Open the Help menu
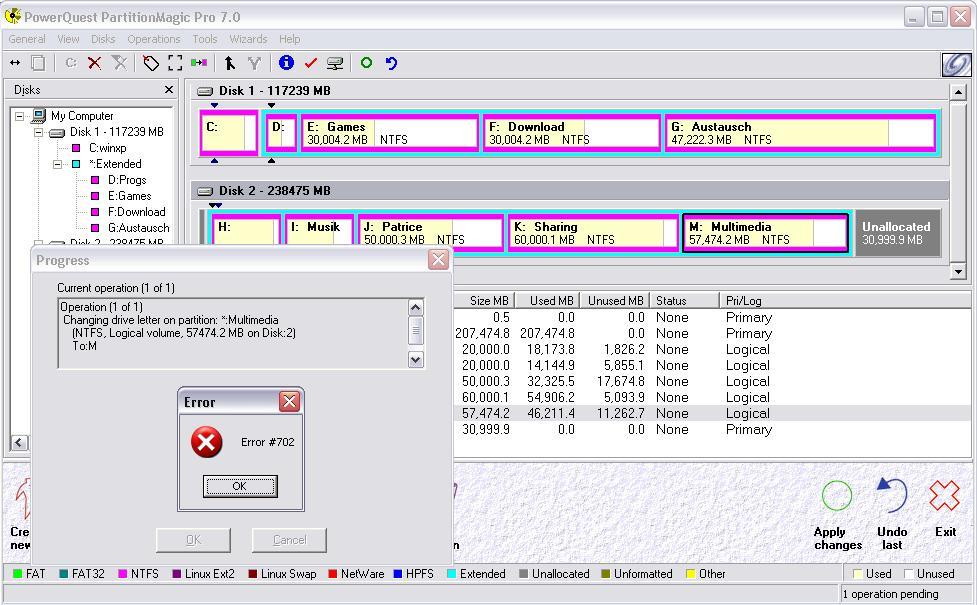Image resolution: width=977 pixels, height=605 pixels. coord(289,39)
